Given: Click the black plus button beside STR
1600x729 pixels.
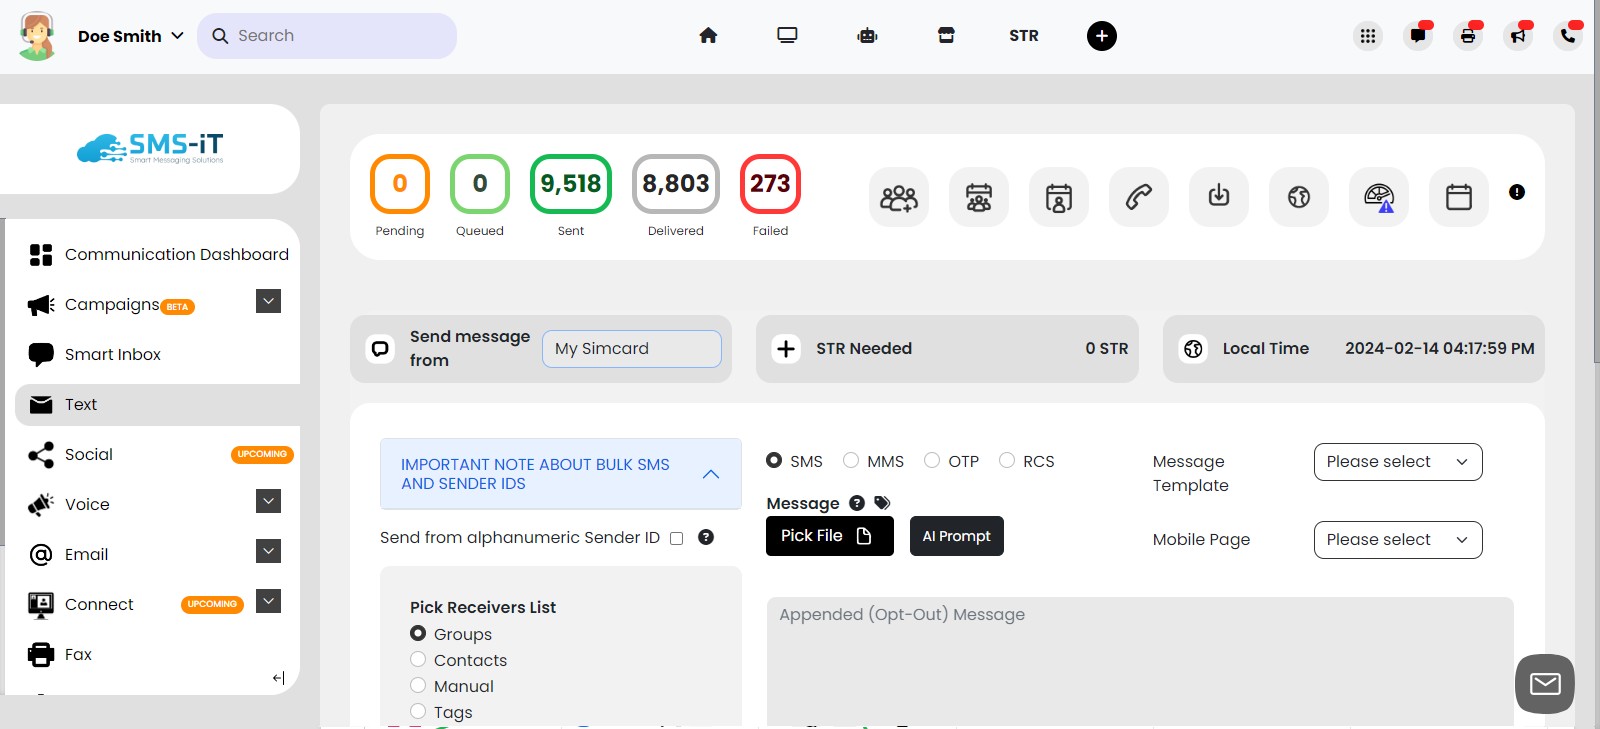Looking at the screenshot, I should pos(1101,36).
